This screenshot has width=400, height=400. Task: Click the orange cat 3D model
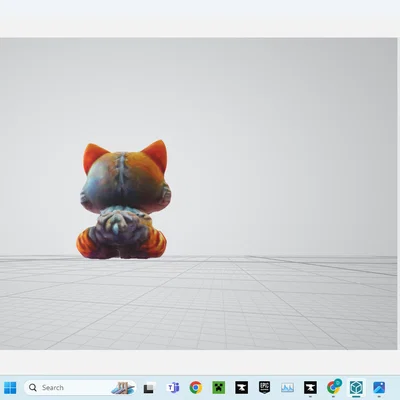tap(124, 200)
